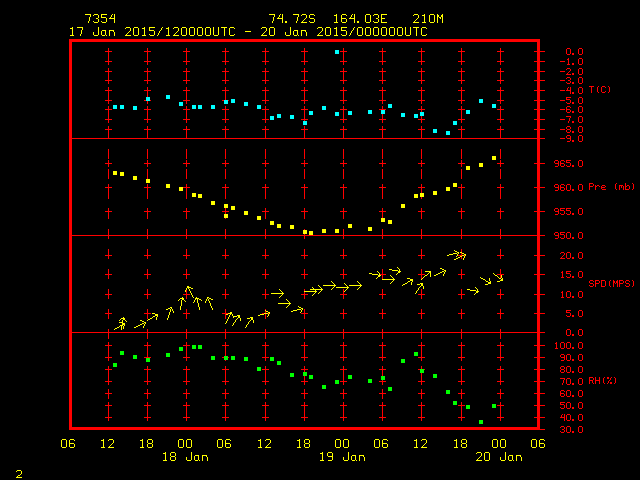Click the 10.0 wind speed axis value
This screenshot has height=480, width=640.
[571, 295]
